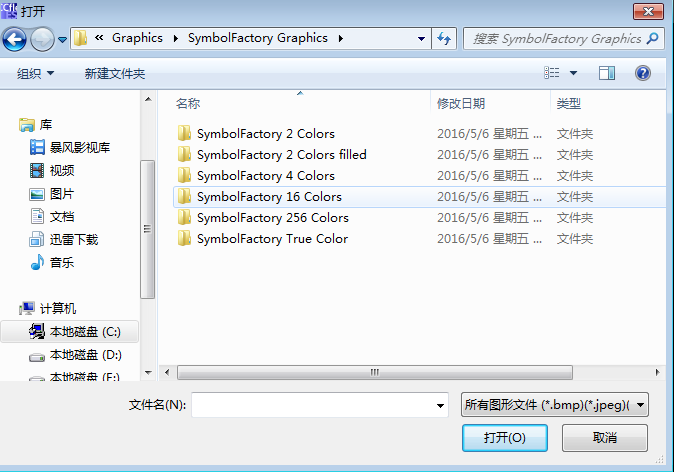The height and width of the screenshot is (472, 674).
Task: Open the address bar history dropdown
Action: click(x=421, y=39)
